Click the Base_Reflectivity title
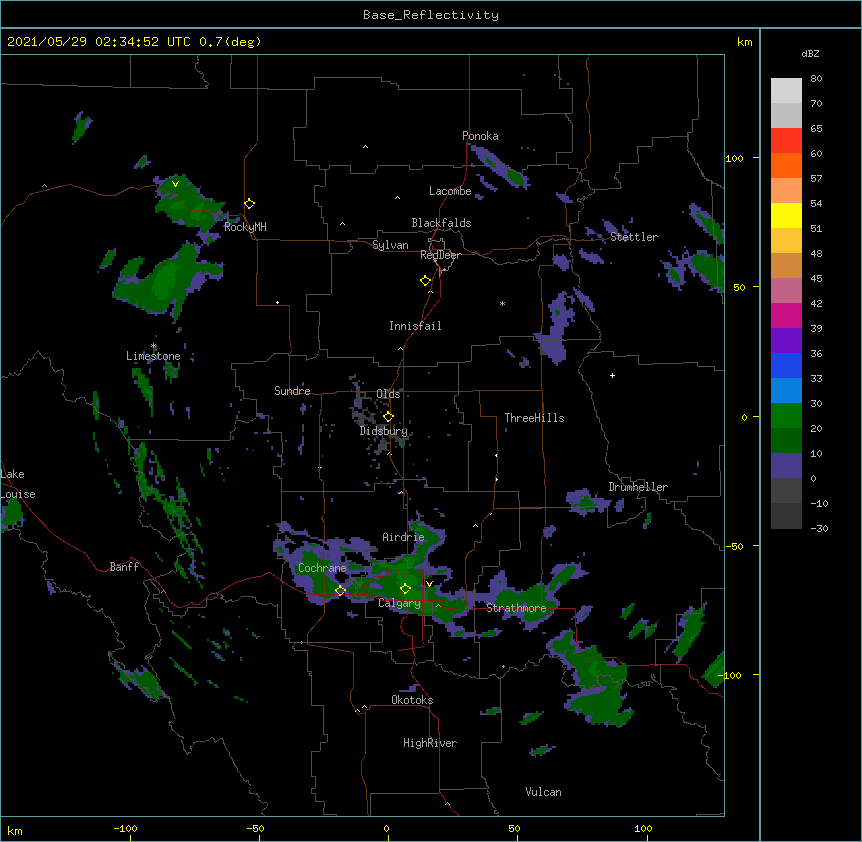The width and height of the screenshot is (862, 842). click(x=431, y=15)
